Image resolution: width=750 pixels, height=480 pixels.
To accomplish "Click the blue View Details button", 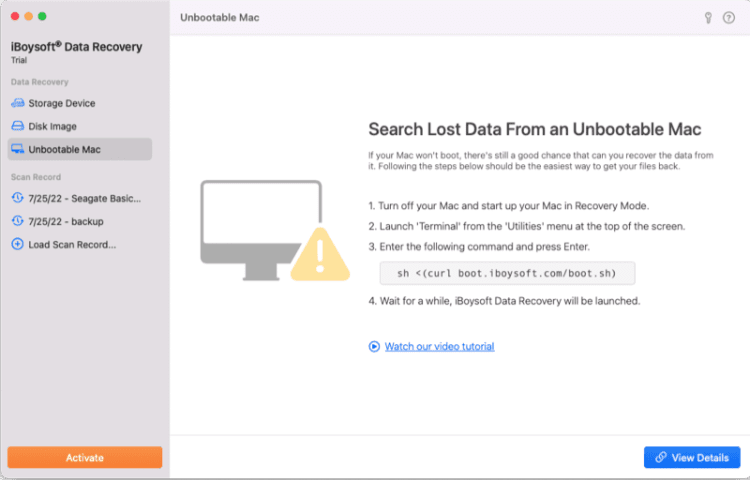I will [x=692, y=458].
